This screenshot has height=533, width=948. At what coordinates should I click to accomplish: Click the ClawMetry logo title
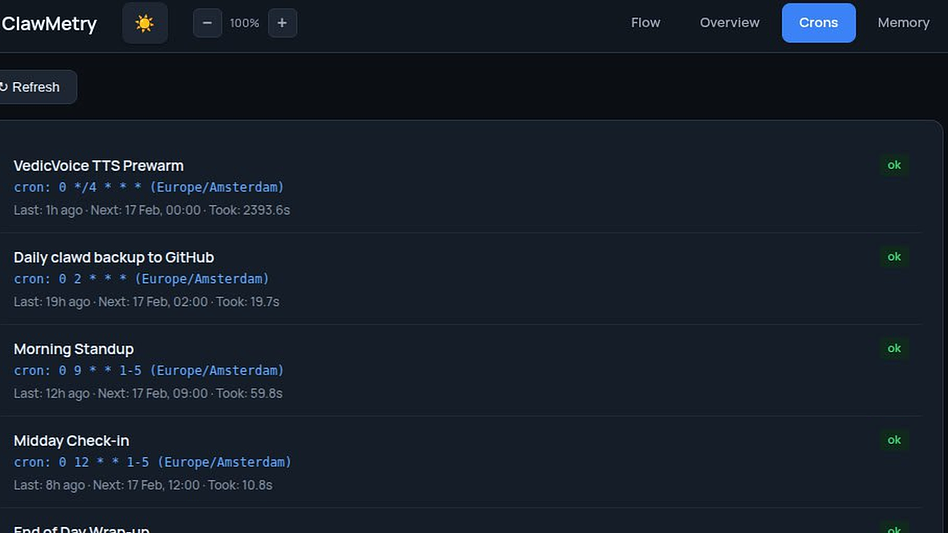(x=49, y=24)
